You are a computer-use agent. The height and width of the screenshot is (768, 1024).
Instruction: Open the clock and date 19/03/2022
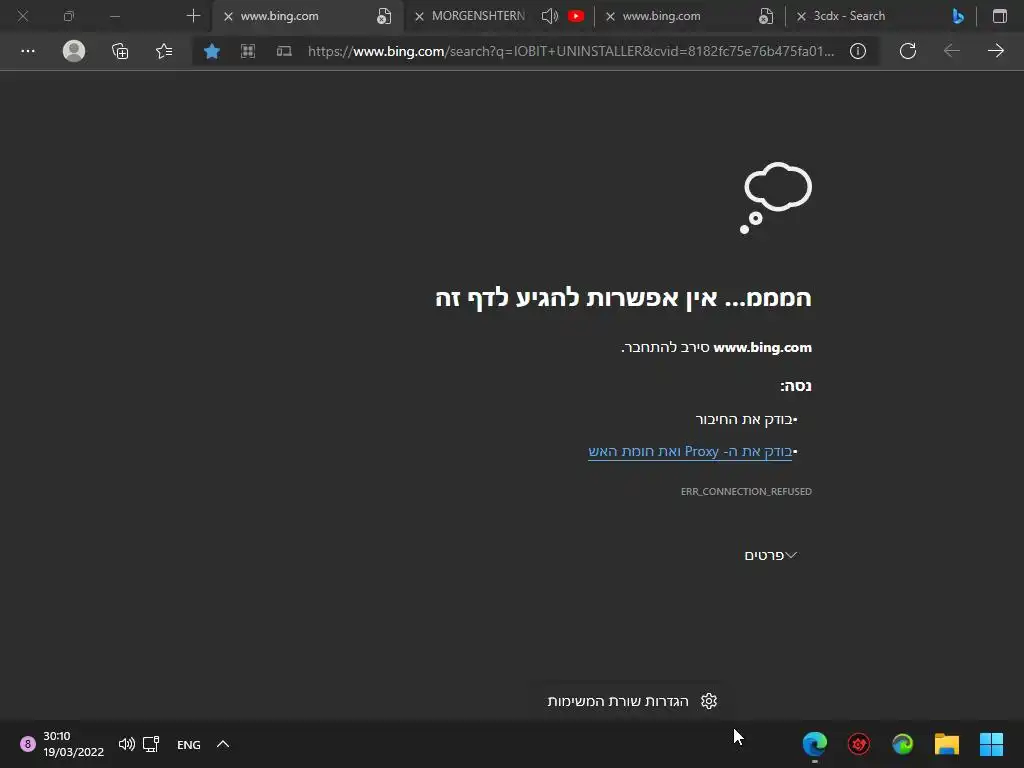point(74,744)
